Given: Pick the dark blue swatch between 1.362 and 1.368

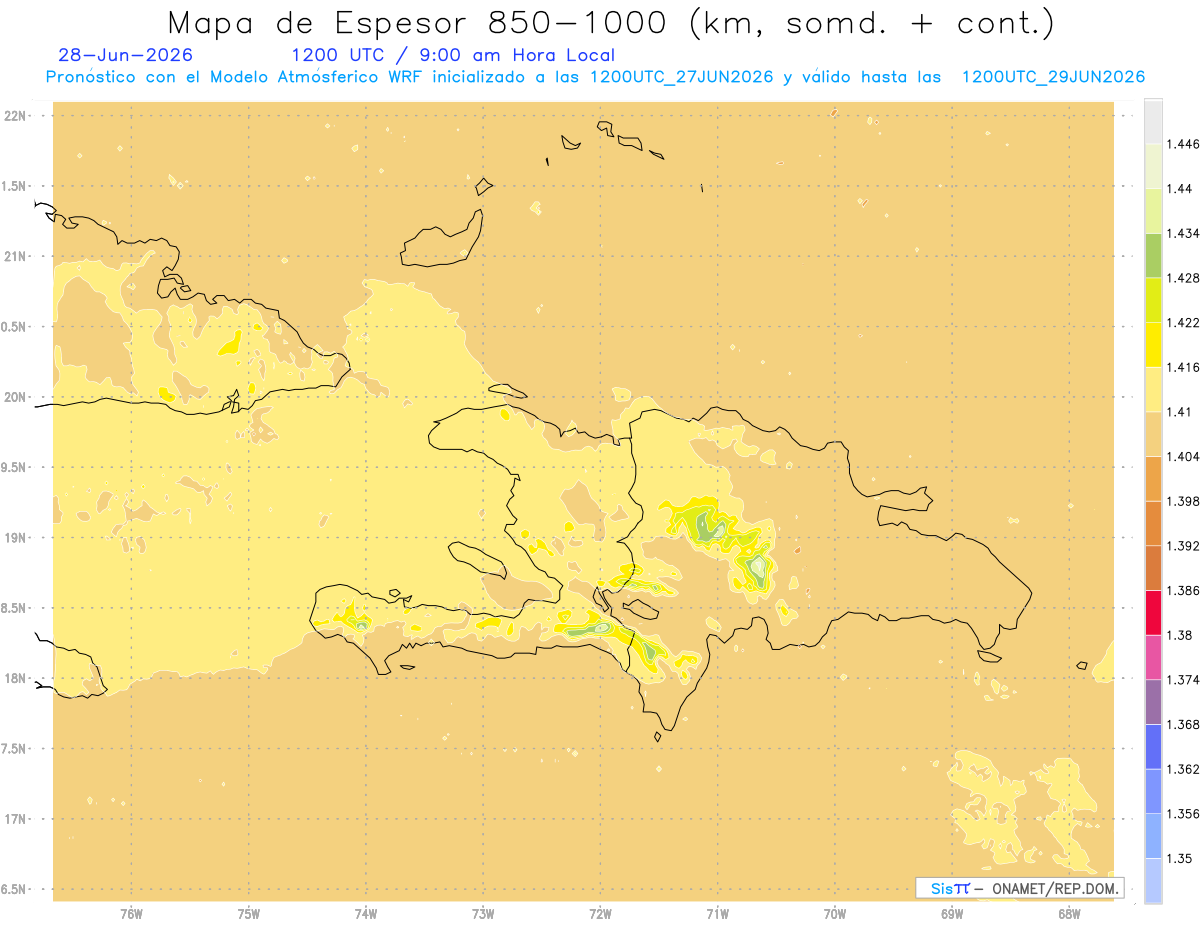Looking at the screenshot, I should pyautogui.click(x=1153, y=747).
